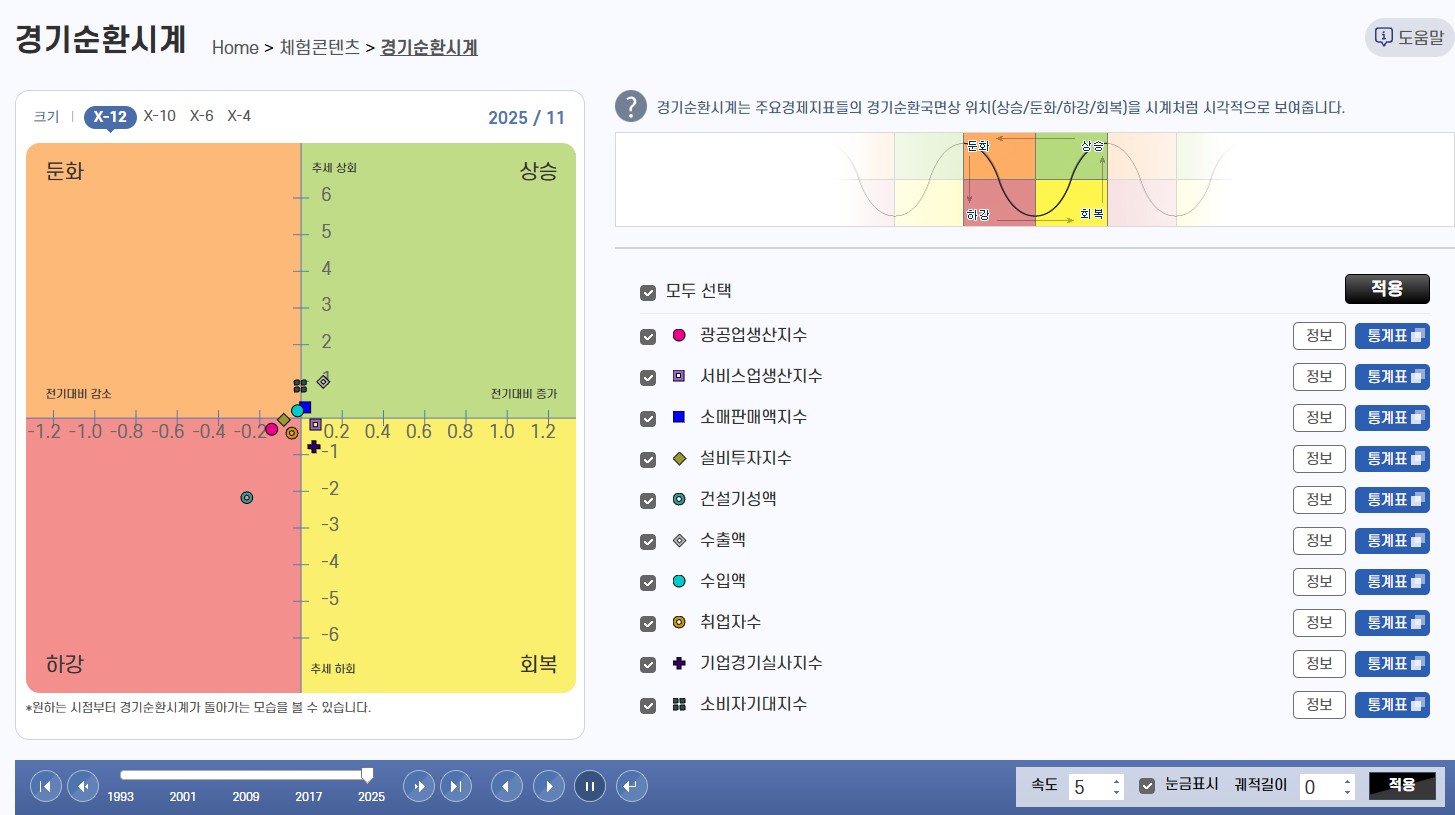Uncheck the 건설기성액 checkbox
This screenshot has height=815, width=1455.
click(x=648, y=500)
